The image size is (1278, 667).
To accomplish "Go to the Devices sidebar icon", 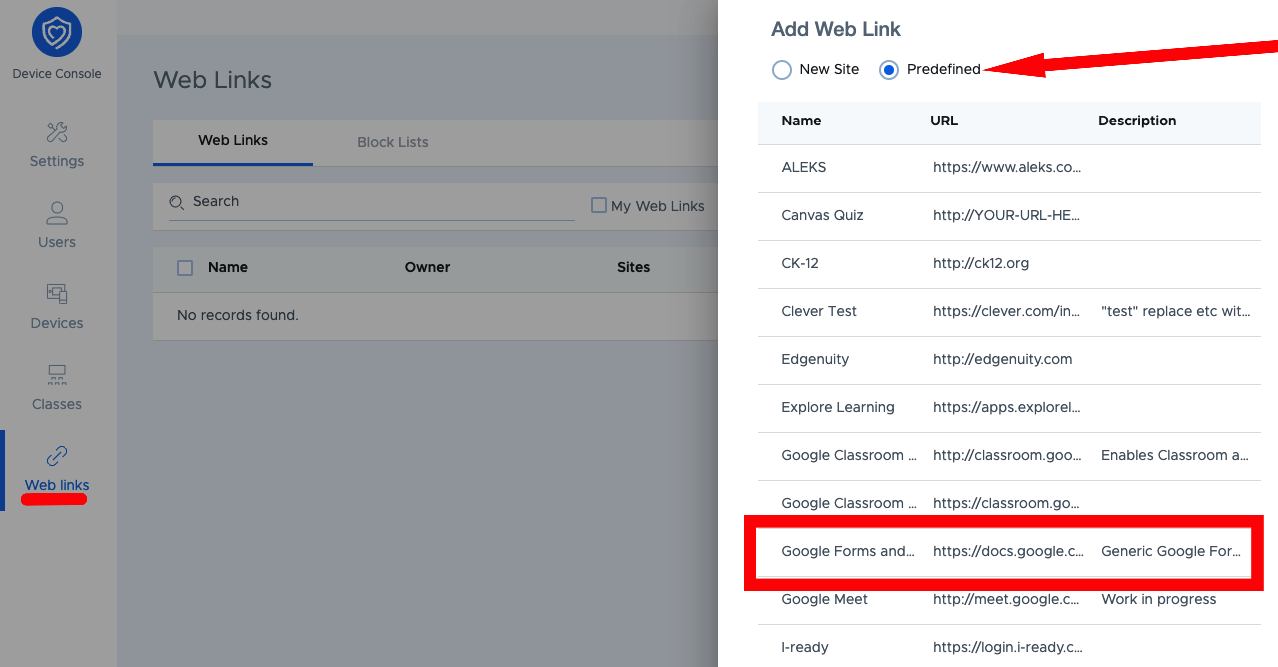I will (57, 294).
